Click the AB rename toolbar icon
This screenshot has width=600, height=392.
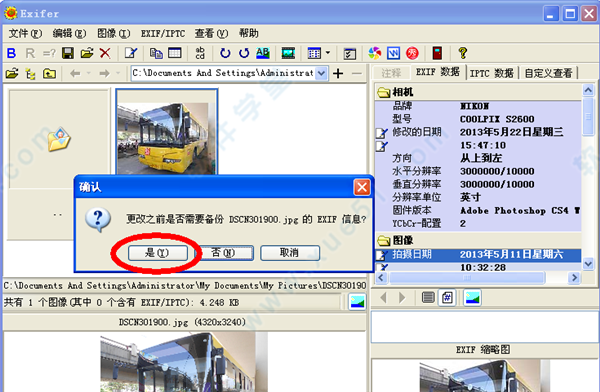pyautogui.click(x=262, y=53)
